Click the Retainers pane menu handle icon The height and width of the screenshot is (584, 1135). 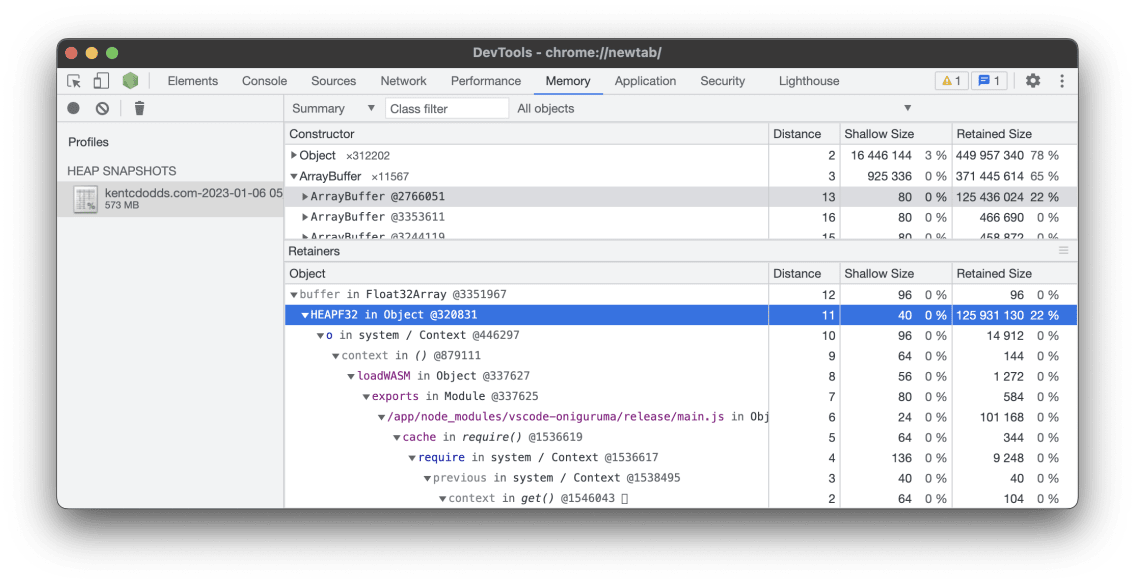coord(1063,250)
